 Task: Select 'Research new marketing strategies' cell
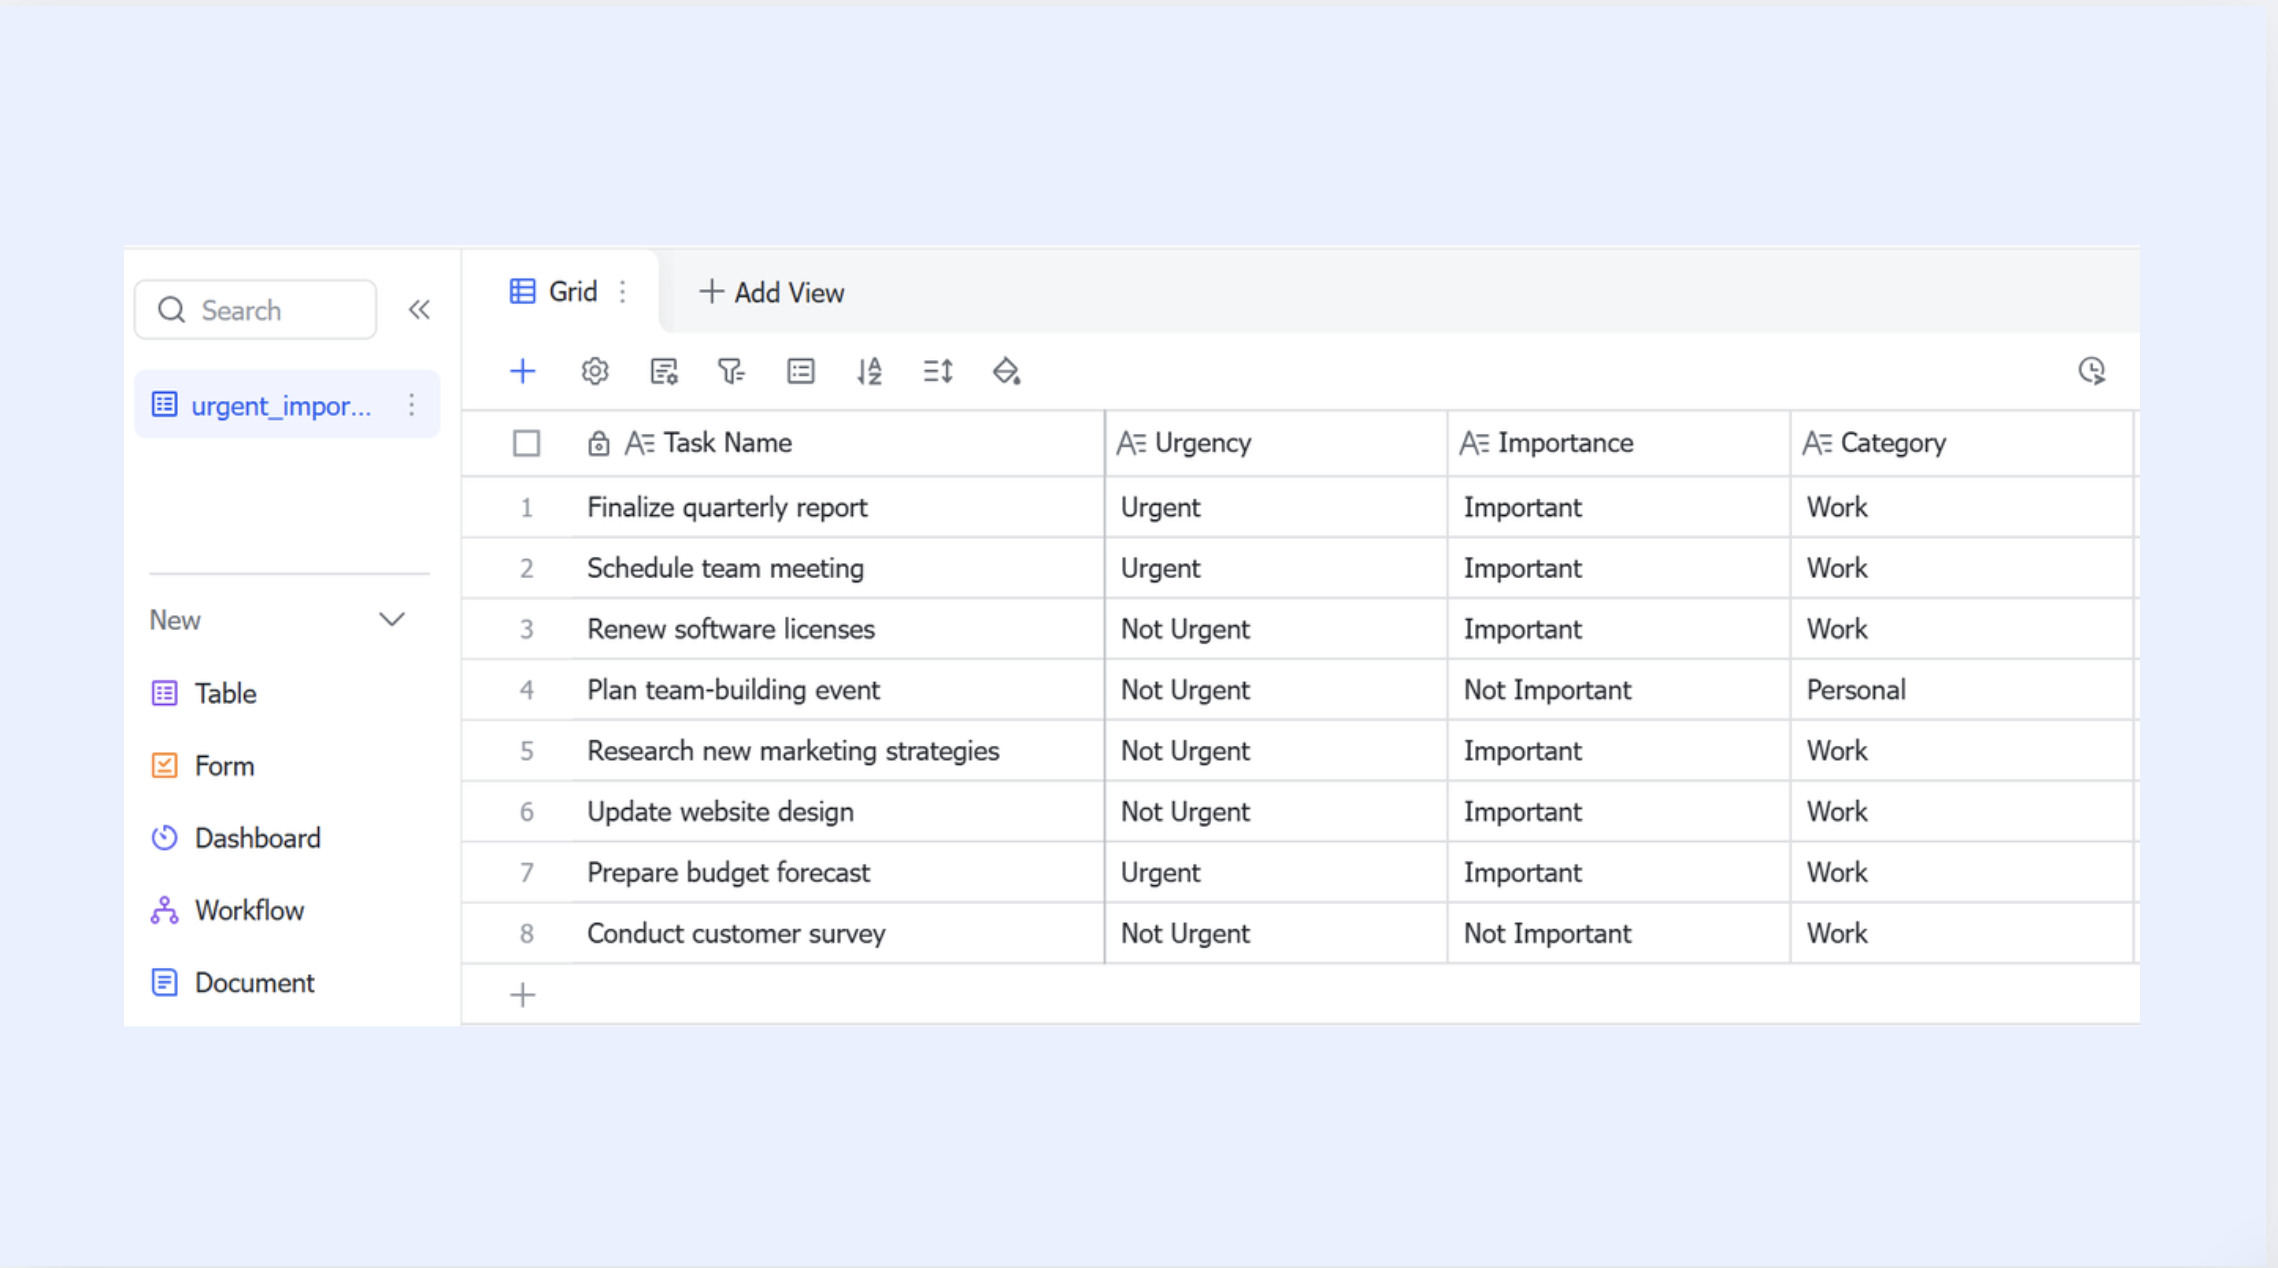point(837,751)
